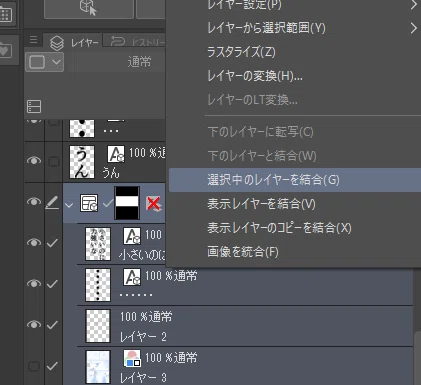Select the レイヤー 2 thumbnail
421x385 pixels.
tap(98, 326)
